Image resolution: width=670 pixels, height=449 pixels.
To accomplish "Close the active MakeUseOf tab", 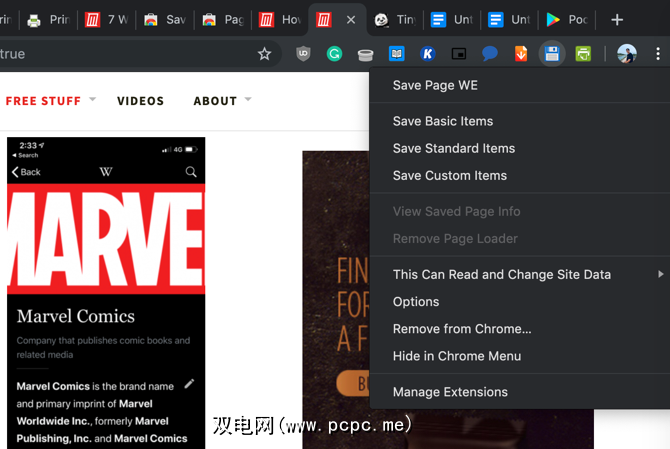I will click(x=351, y=20).
